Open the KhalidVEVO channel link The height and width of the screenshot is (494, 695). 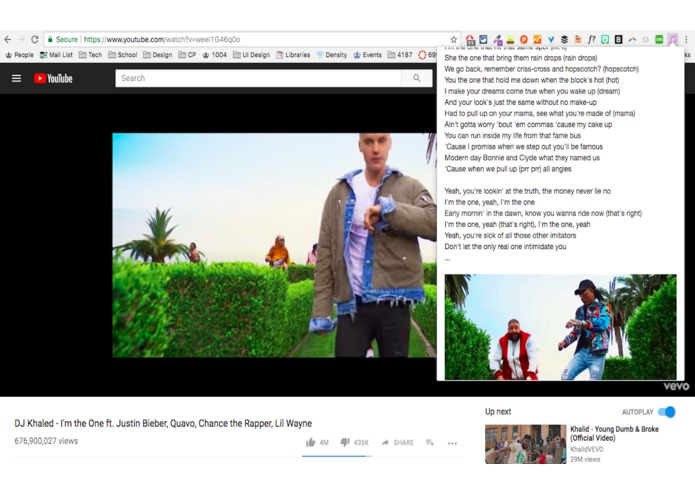point(587,449)
